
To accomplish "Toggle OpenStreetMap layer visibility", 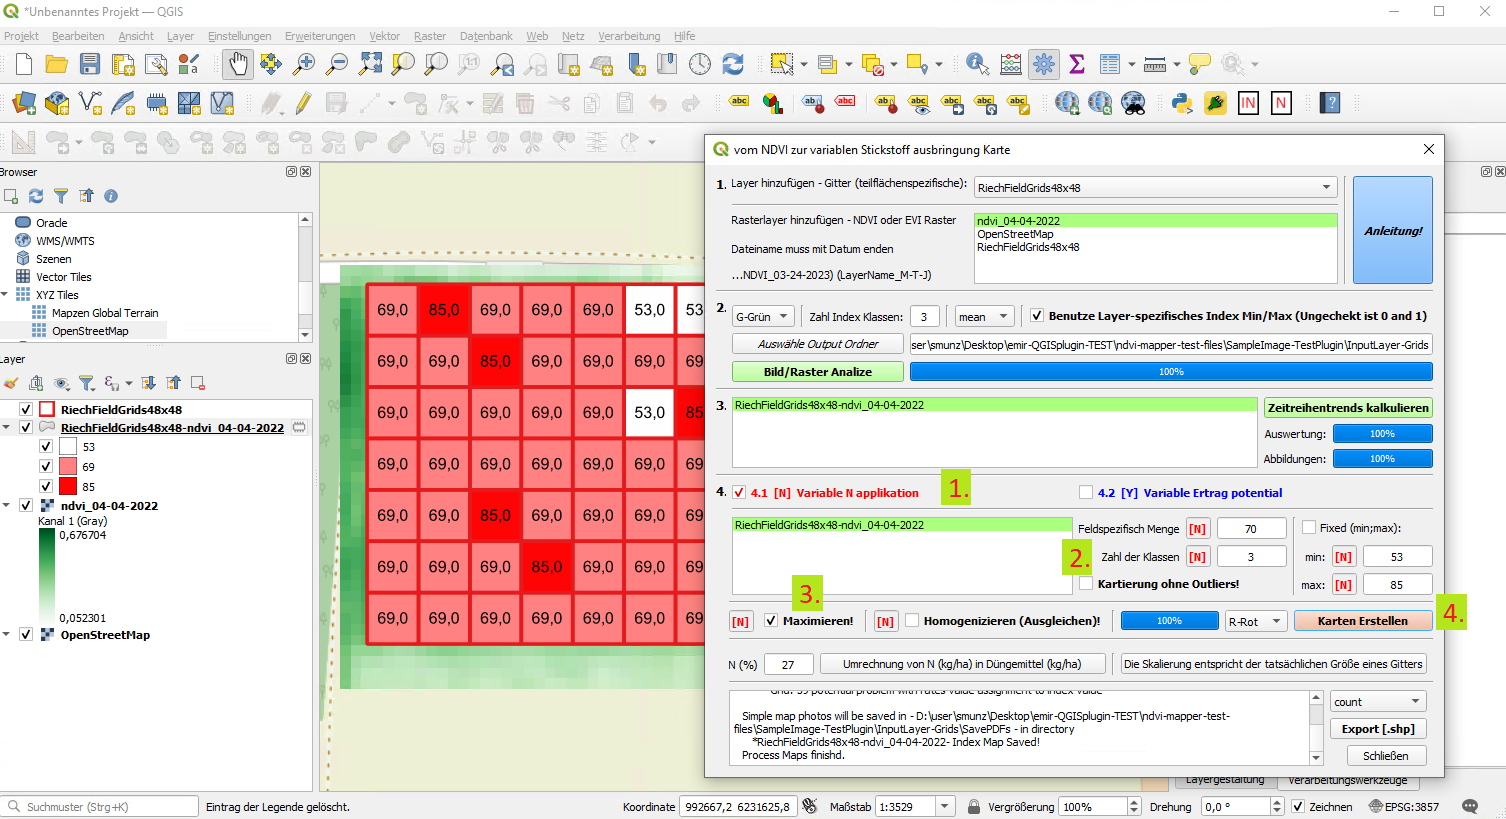I will [26, 634].
